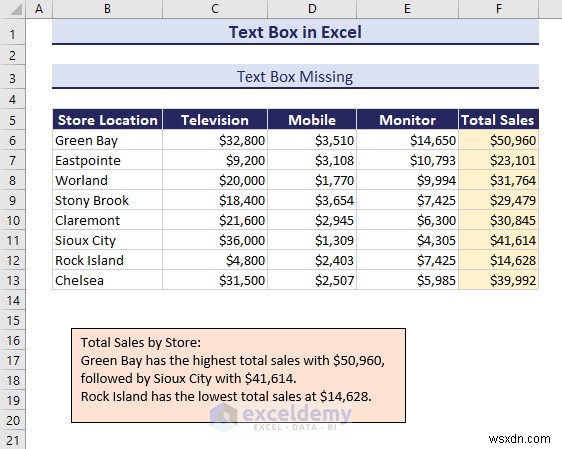
Task: Select column D header
Action: pyautogui.click(x=312, y=9)
